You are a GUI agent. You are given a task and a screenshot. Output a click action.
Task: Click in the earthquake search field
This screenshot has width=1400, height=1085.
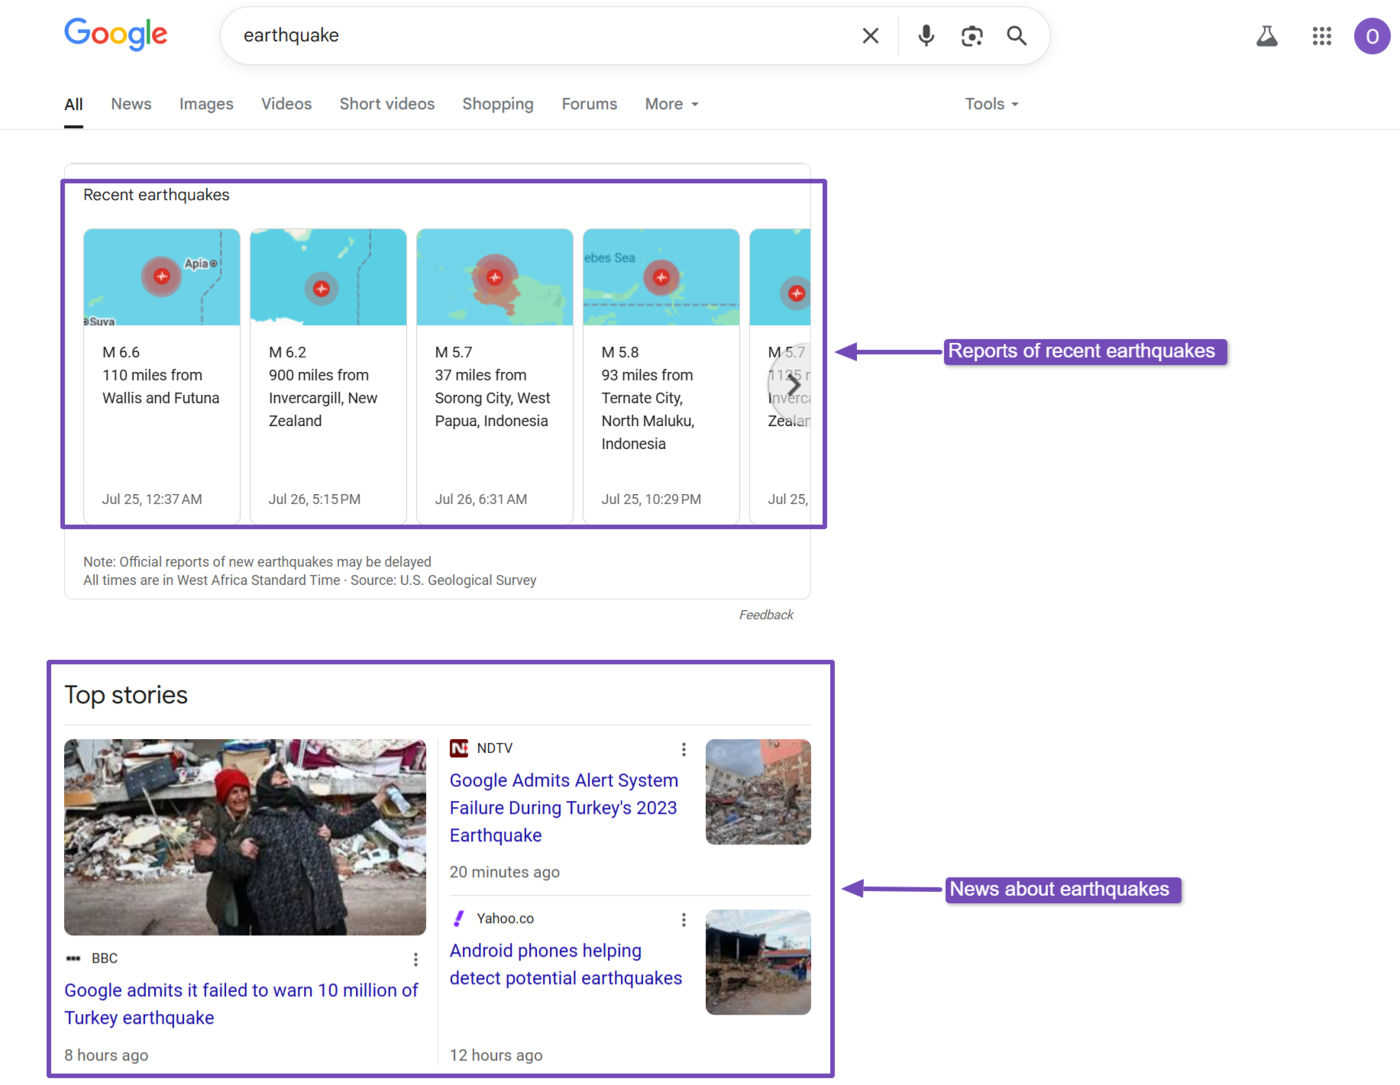tap(540, 36)
